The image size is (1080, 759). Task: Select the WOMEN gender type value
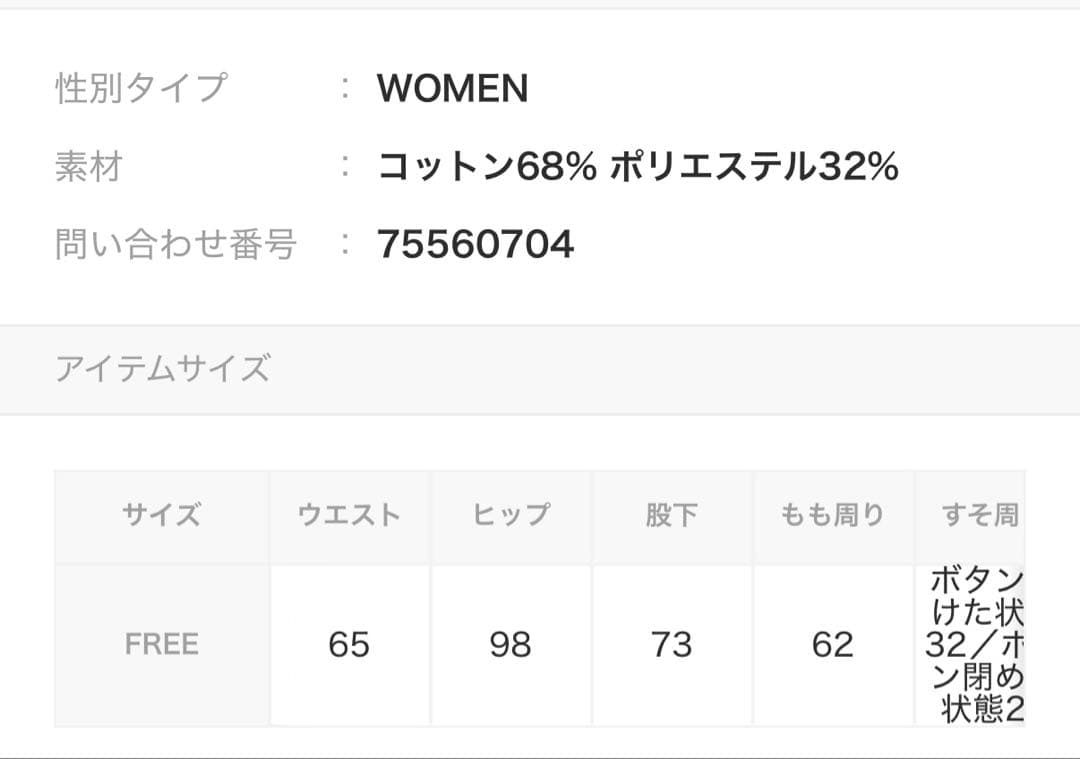(x=452, y=89)
